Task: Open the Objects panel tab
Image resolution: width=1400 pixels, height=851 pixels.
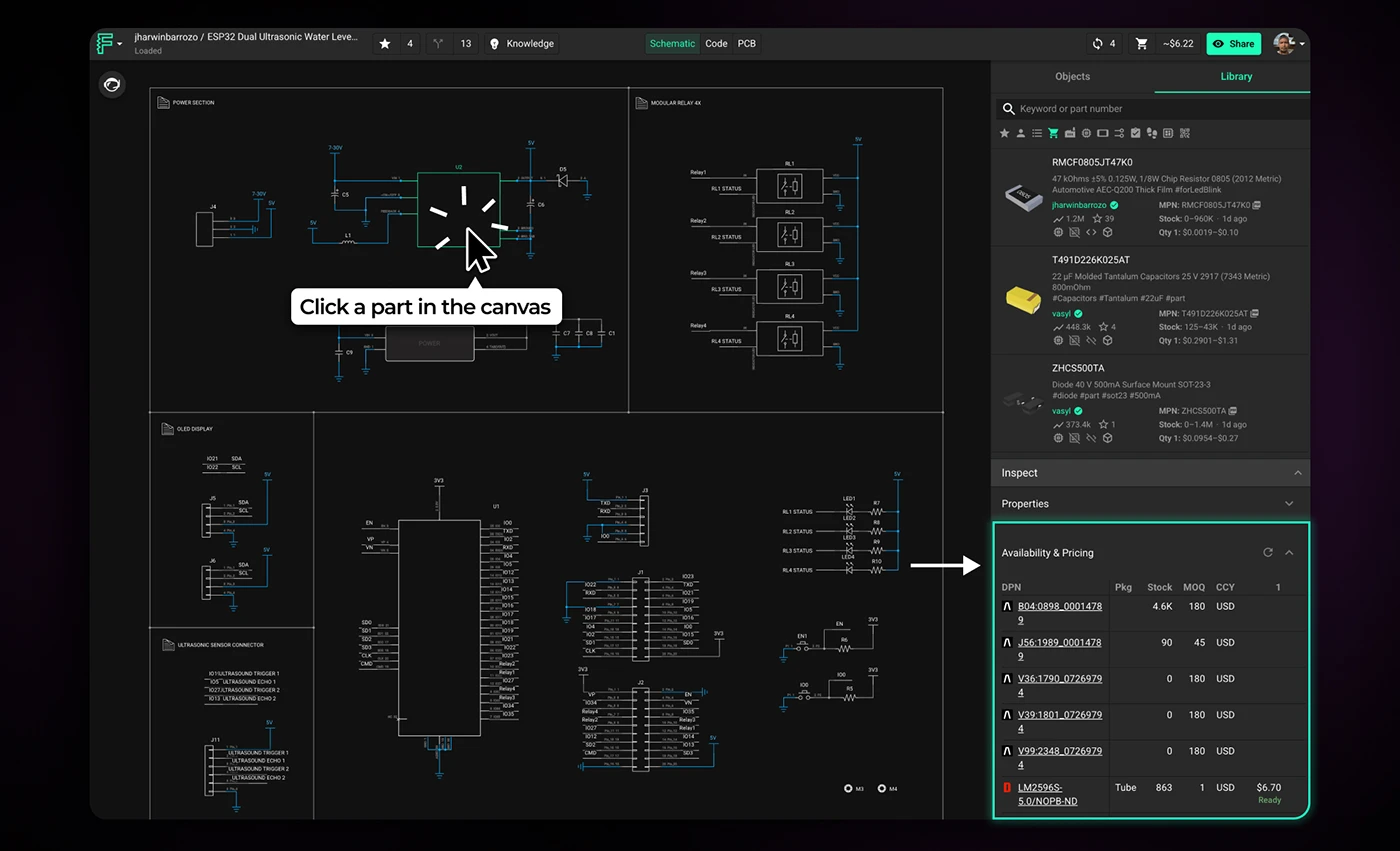Action: click(x=1072, y=76)
